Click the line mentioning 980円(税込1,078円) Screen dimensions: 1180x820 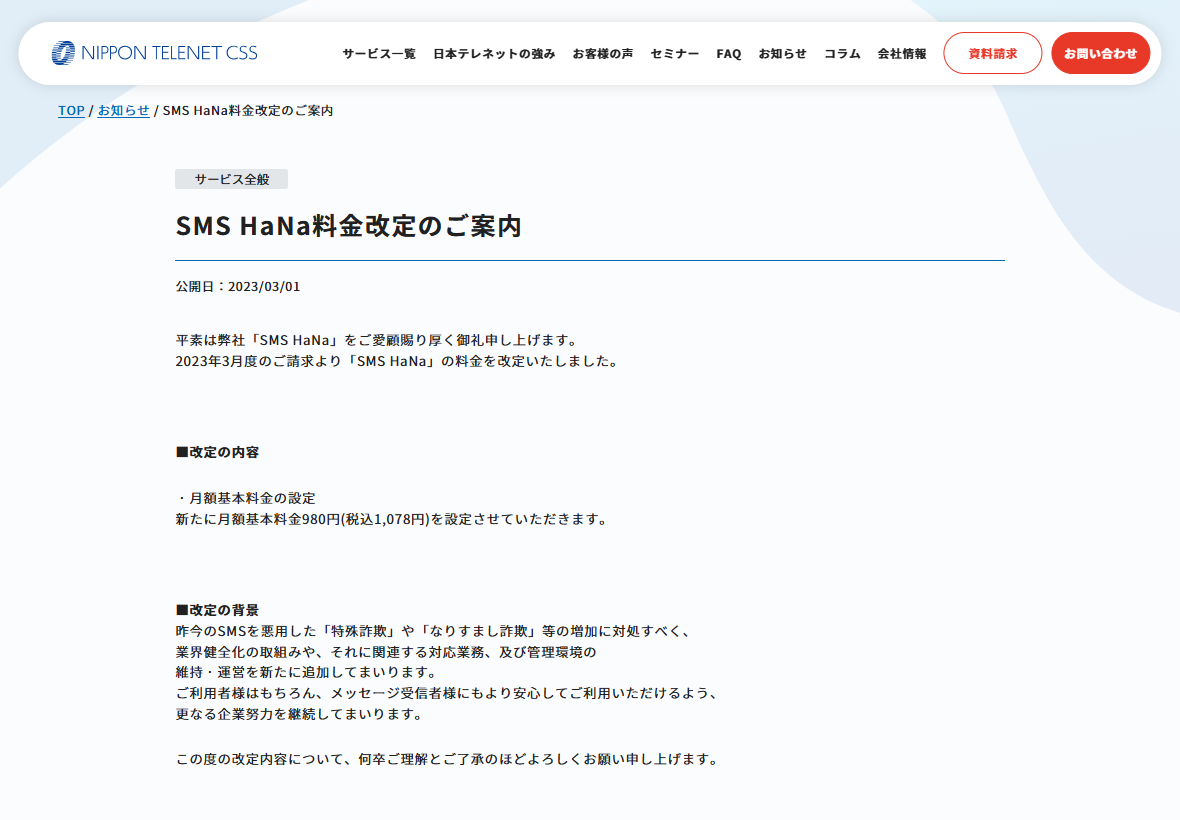pyautogui.click(x=392, y=519)
